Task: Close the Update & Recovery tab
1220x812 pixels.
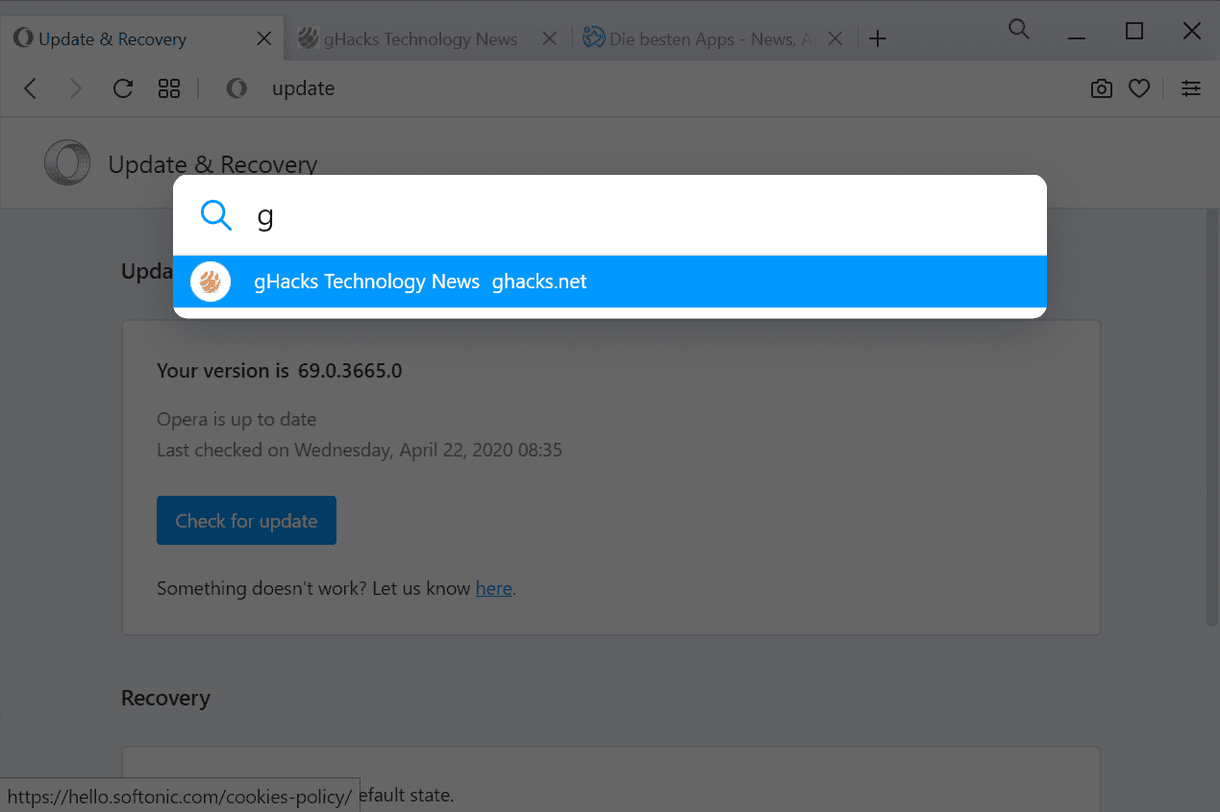Action: point(264,39)
